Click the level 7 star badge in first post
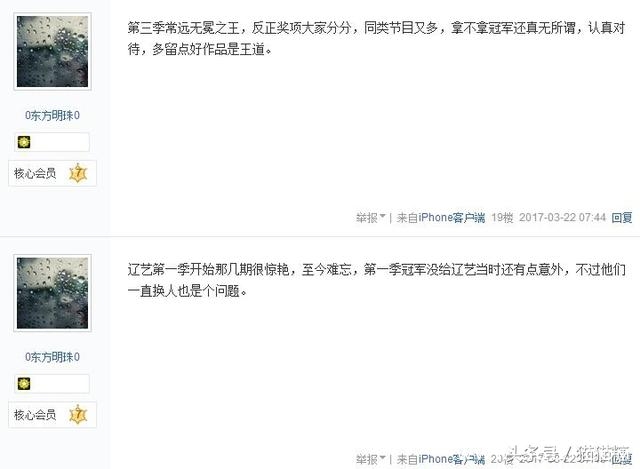Image resolution: width=640 pixels, height=469 pixels. [78, 173]
